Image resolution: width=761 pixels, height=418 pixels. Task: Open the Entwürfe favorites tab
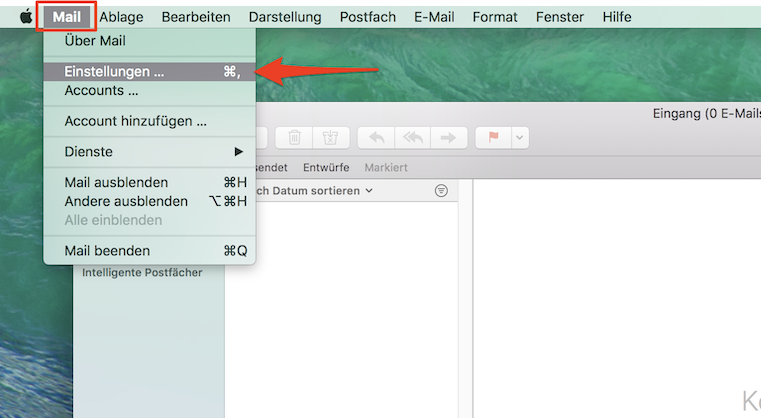point(326,167)
